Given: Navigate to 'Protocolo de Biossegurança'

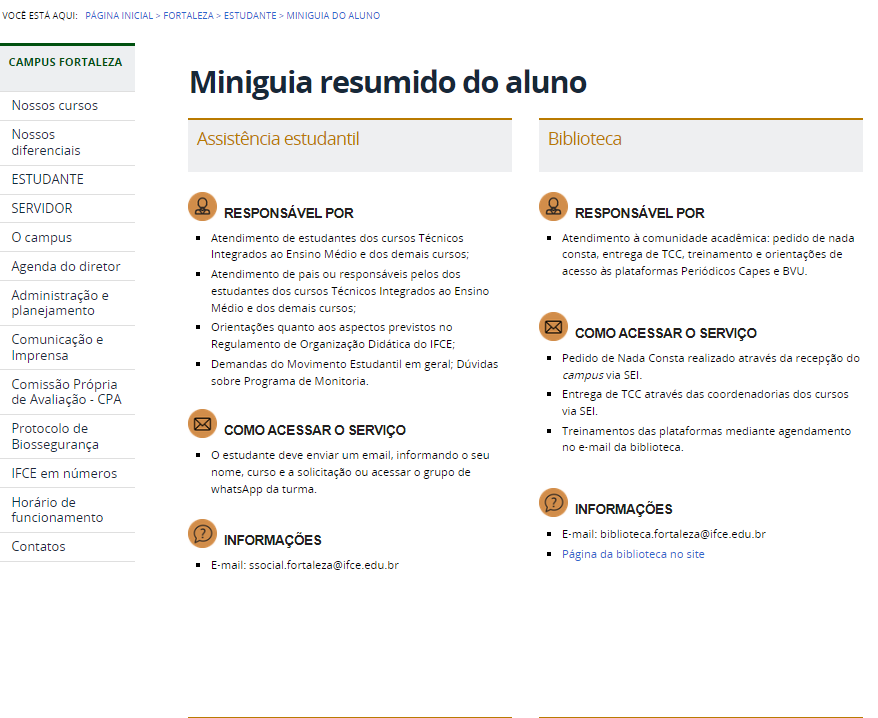Looking at the screenshot, I should (x=55, y=437).
